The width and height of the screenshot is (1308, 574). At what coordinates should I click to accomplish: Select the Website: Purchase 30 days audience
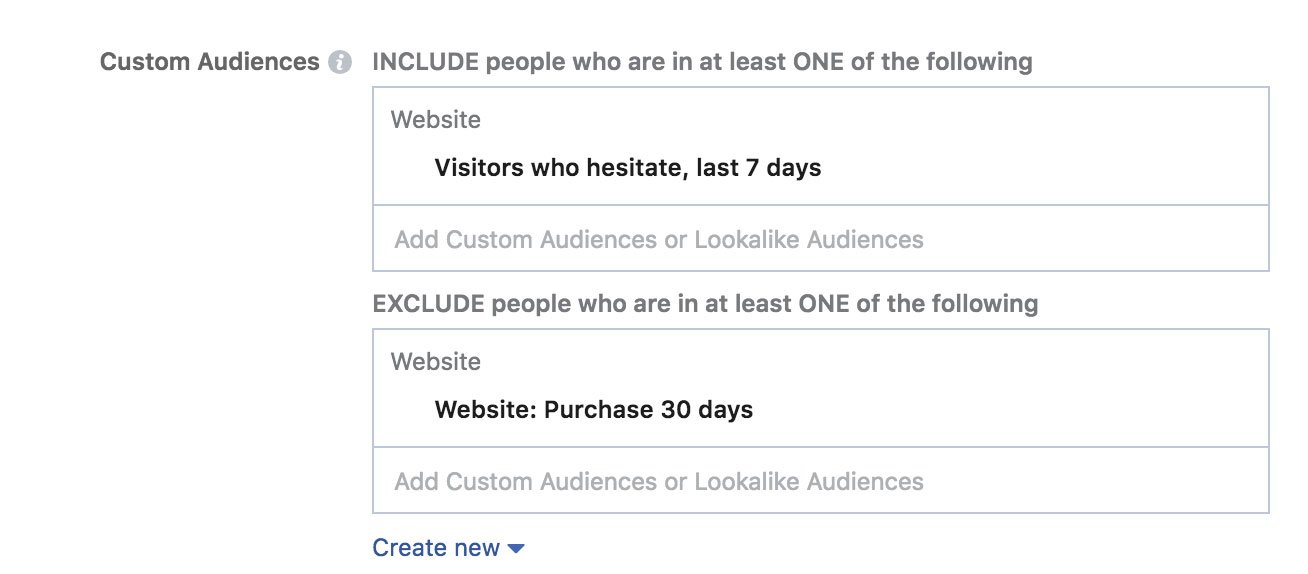pos(593,410)
